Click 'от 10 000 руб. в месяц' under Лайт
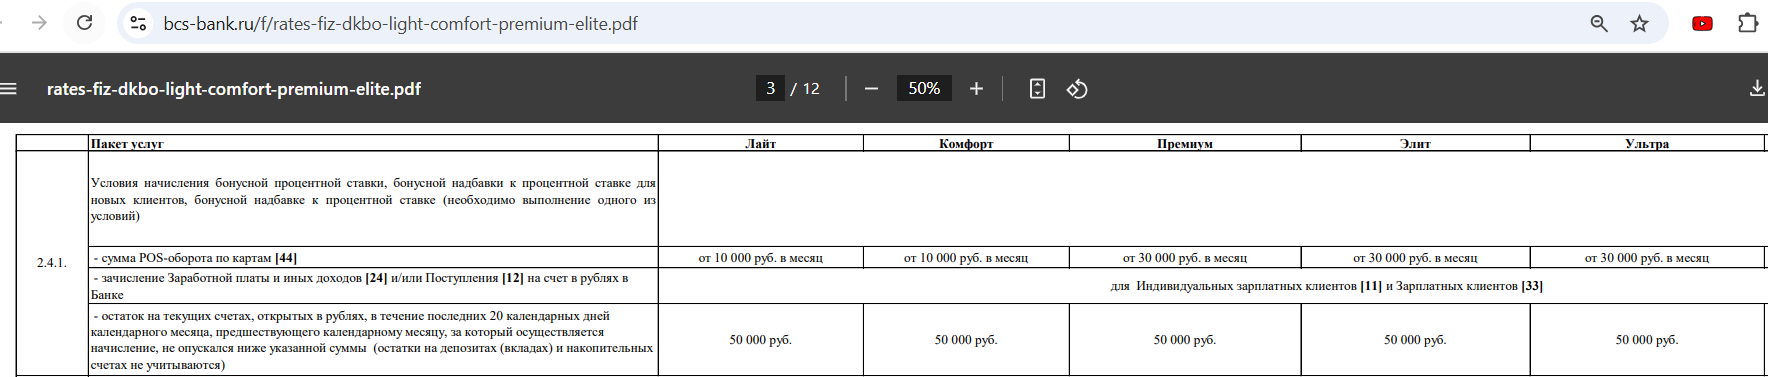This screenshot has width=1768, height=377. click(x=761, y=258)
